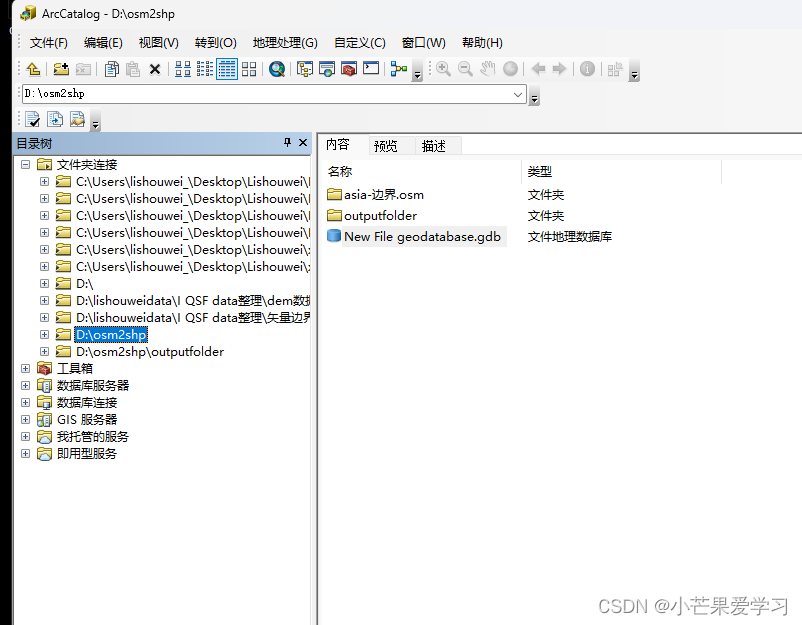Viewport: 802px width, 625px height.
Task: Click the Validate Metadata icon
Action: [x=33, y=119]
